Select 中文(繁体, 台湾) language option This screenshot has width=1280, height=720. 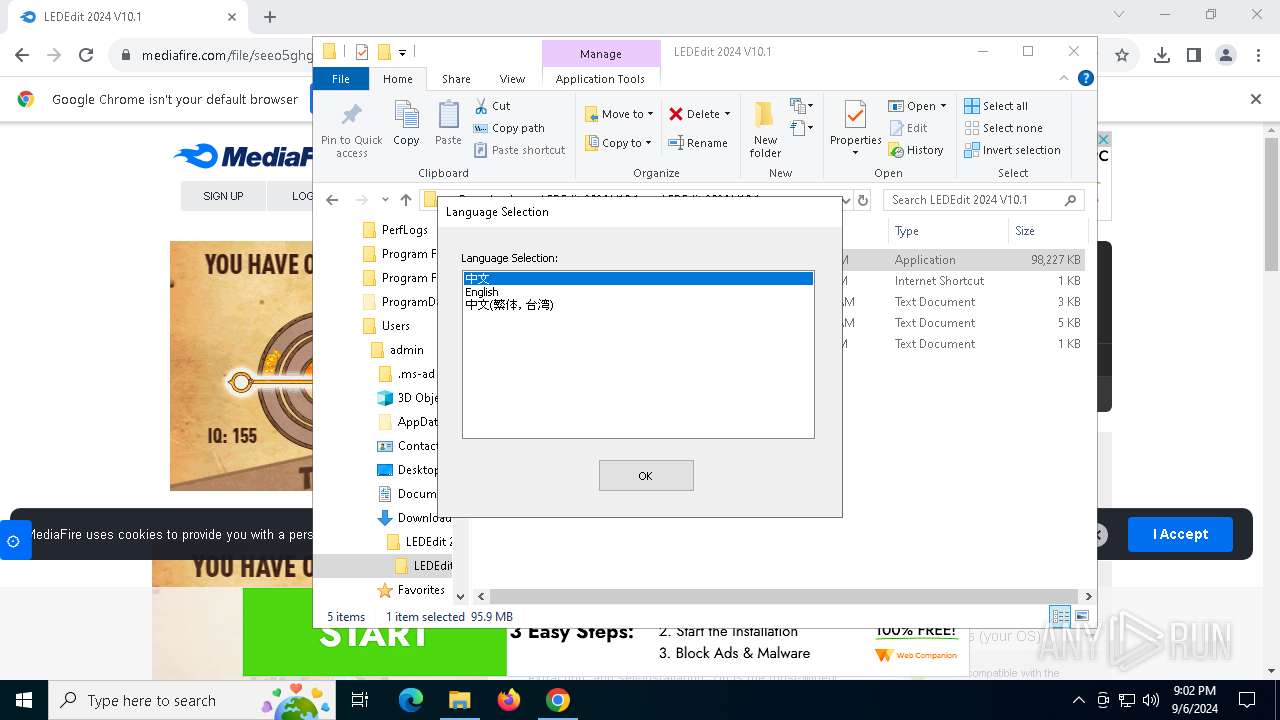638,305
